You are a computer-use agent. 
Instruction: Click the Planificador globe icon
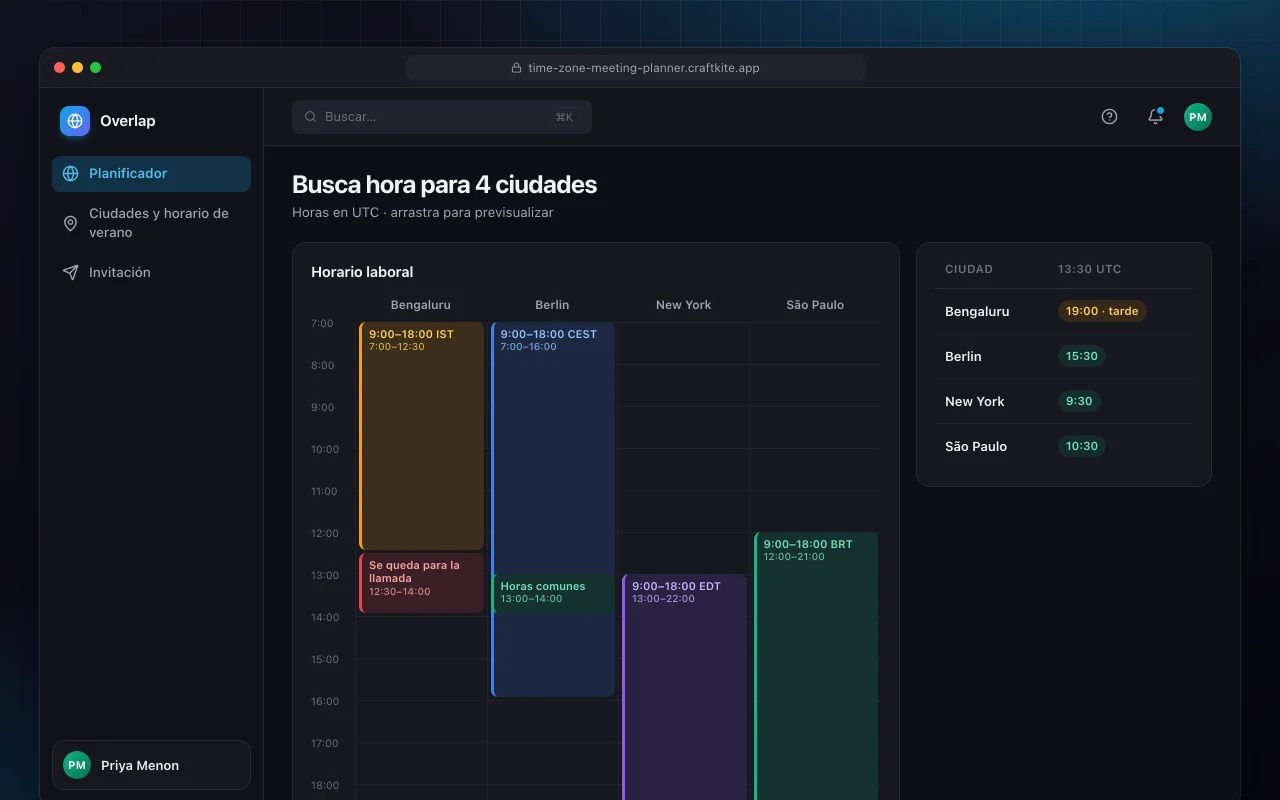pos(70,174)
